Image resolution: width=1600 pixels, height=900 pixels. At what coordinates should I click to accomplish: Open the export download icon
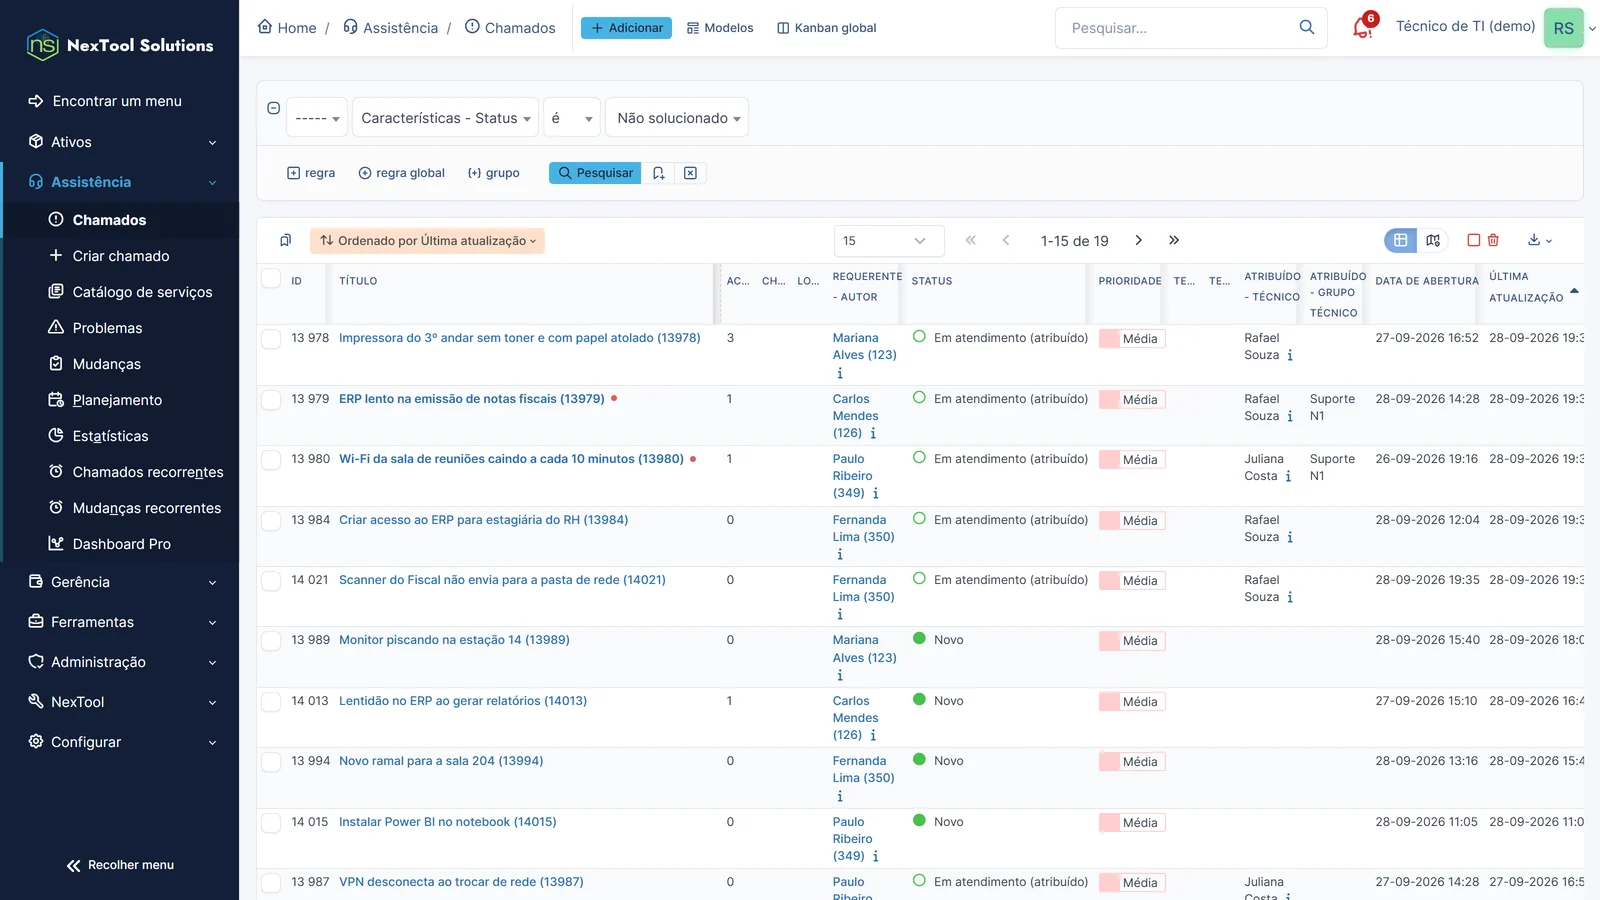[x=1539, y=240]
